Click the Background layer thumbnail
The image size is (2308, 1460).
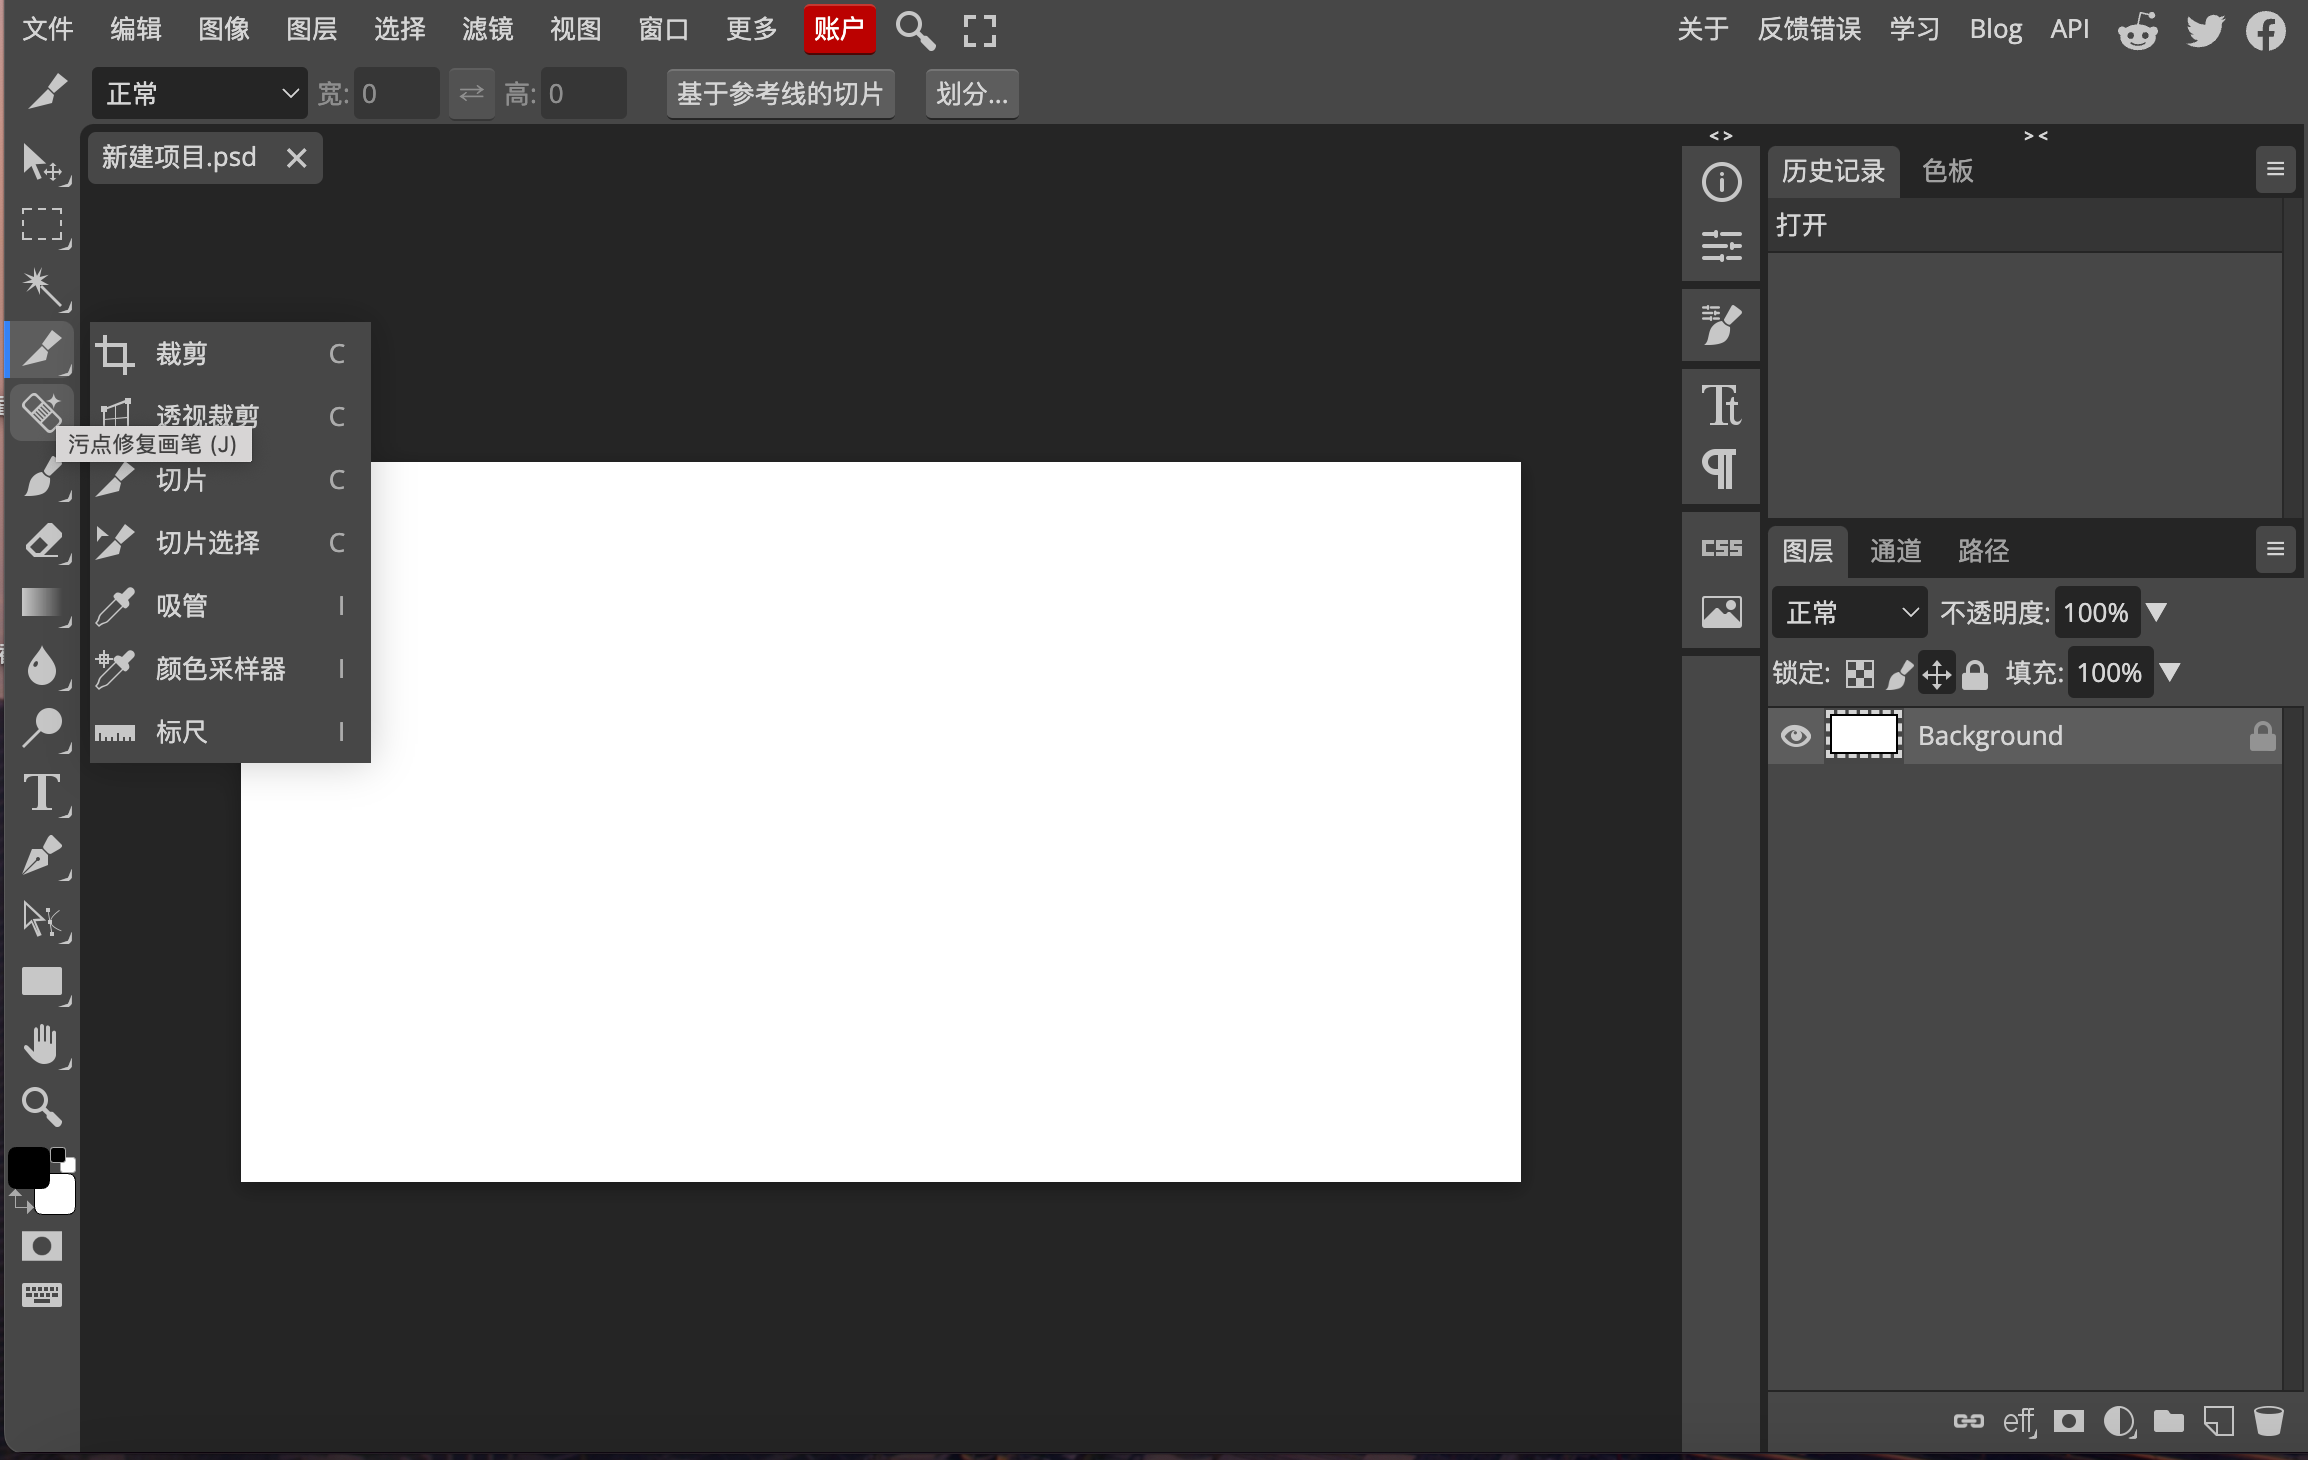click(x=1864, y=735)
